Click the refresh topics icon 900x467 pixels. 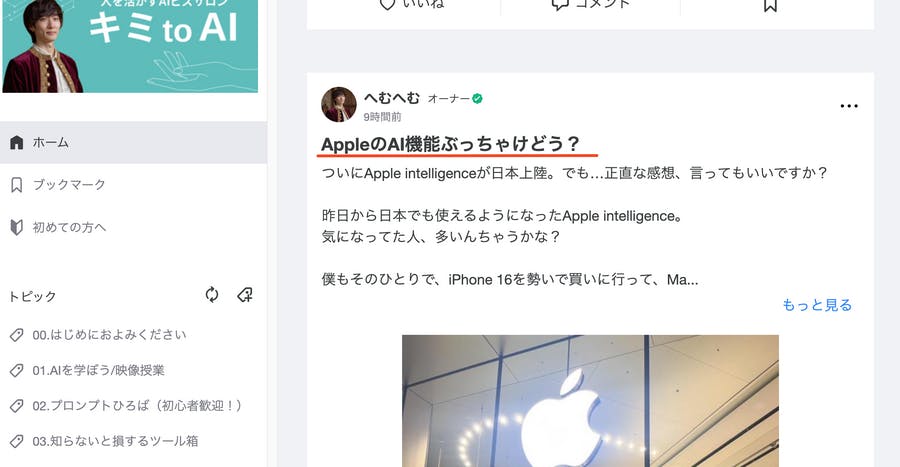click(x=212, y=295)
